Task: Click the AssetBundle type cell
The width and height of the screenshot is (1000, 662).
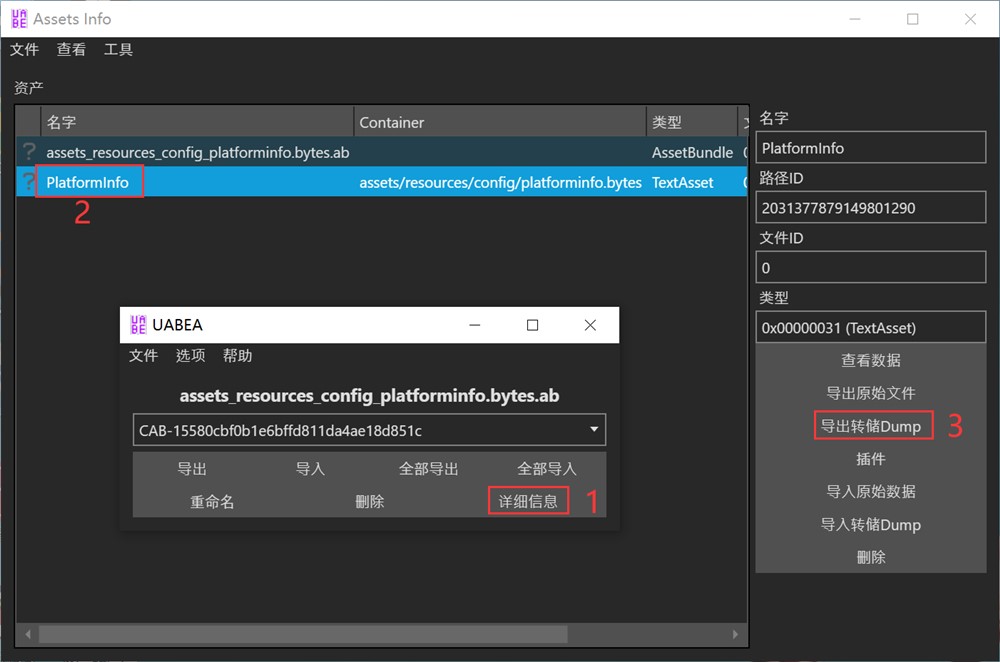Action: click(692, 152)
